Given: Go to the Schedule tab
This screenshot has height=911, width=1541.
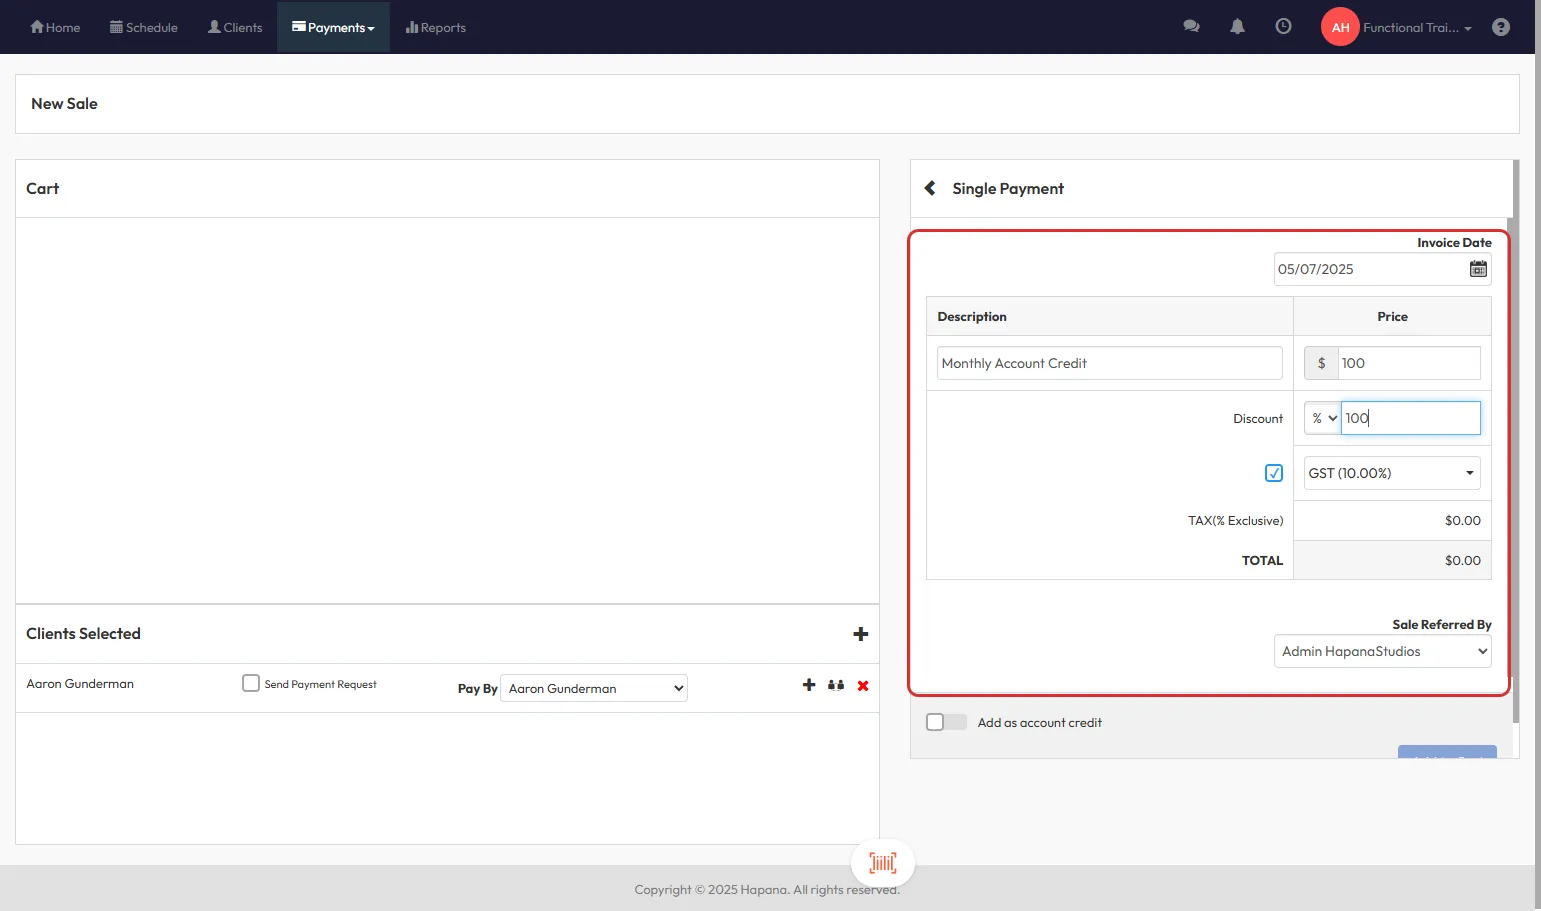Looking at the screenshot, I should [x=144, y=27].
